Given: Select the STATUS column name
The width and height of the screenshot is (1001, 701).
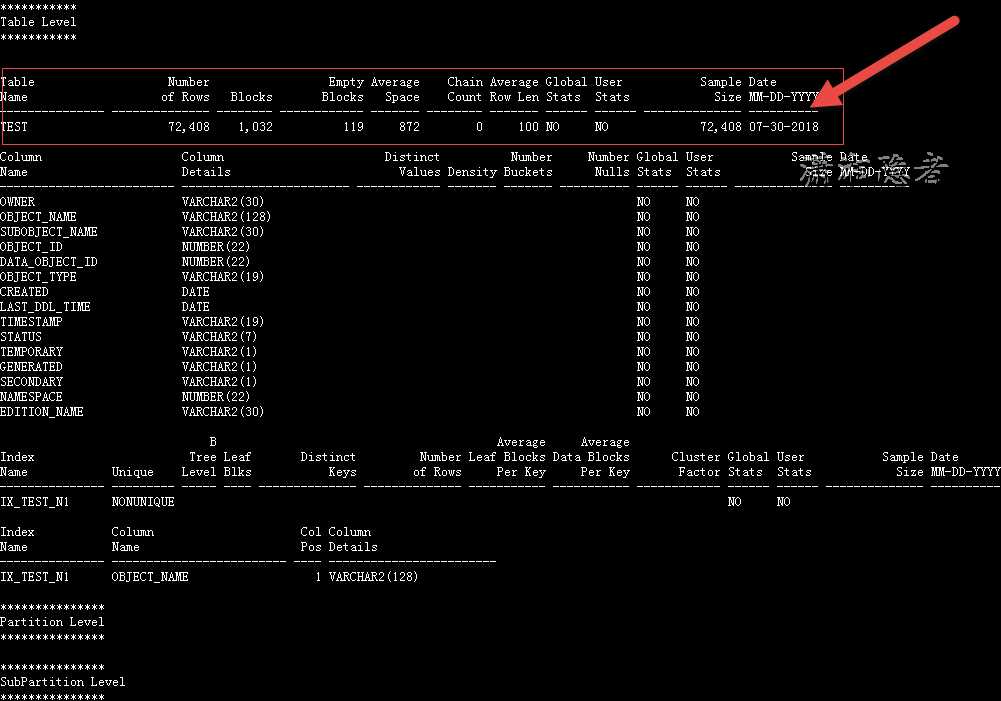Looking at the screenshot, I should (21, 337).
